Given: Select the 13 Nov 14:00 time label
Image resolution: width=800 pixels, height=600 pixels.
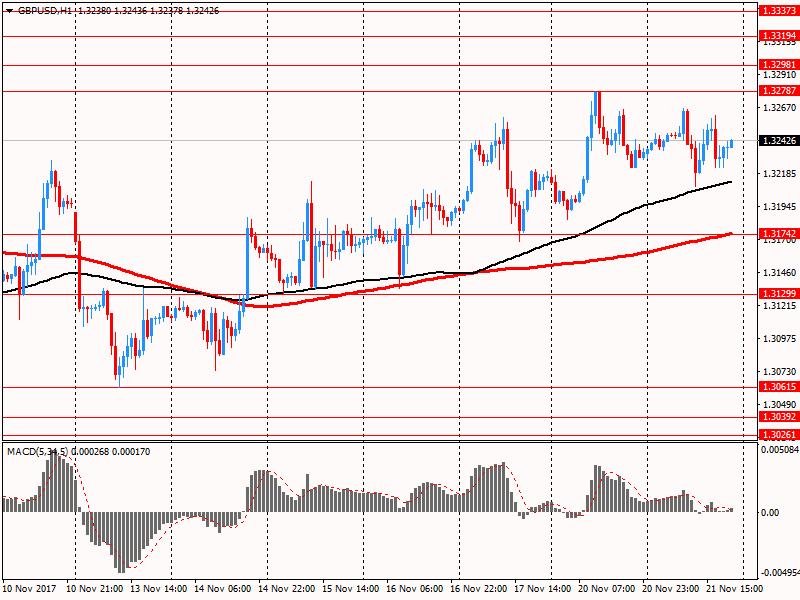Looking at the screenshot, I should 159,589.
